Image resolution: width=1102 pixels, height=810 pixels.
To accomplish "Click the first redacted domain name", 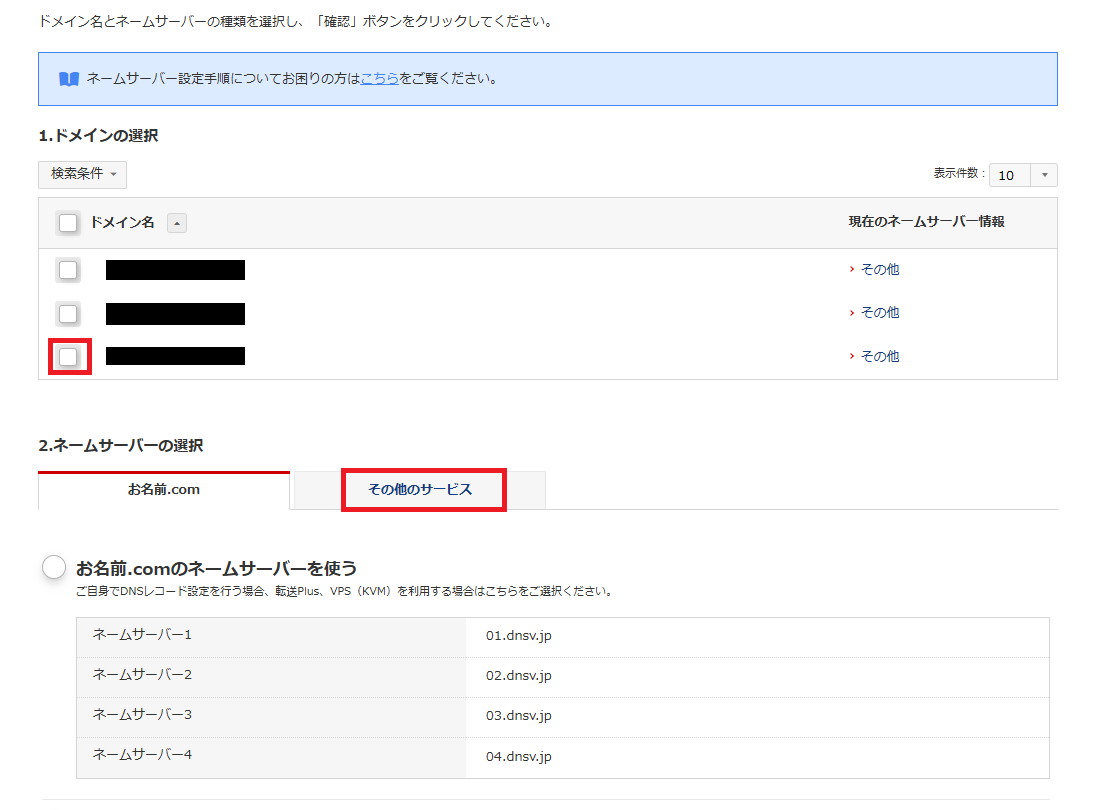I will 175,270.
